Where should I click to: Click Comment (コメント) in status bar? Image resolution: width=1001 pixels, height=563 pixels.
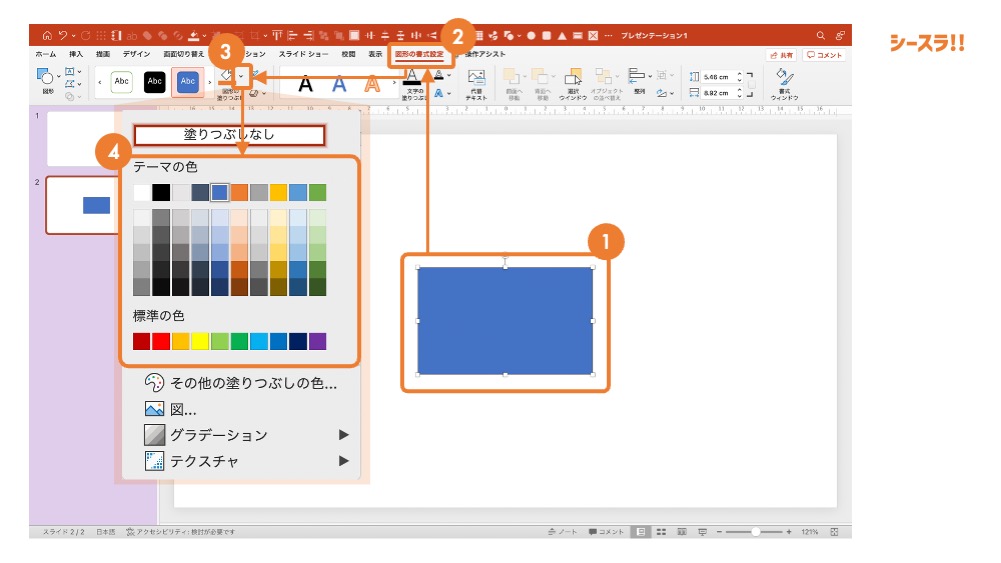point(606,532)
